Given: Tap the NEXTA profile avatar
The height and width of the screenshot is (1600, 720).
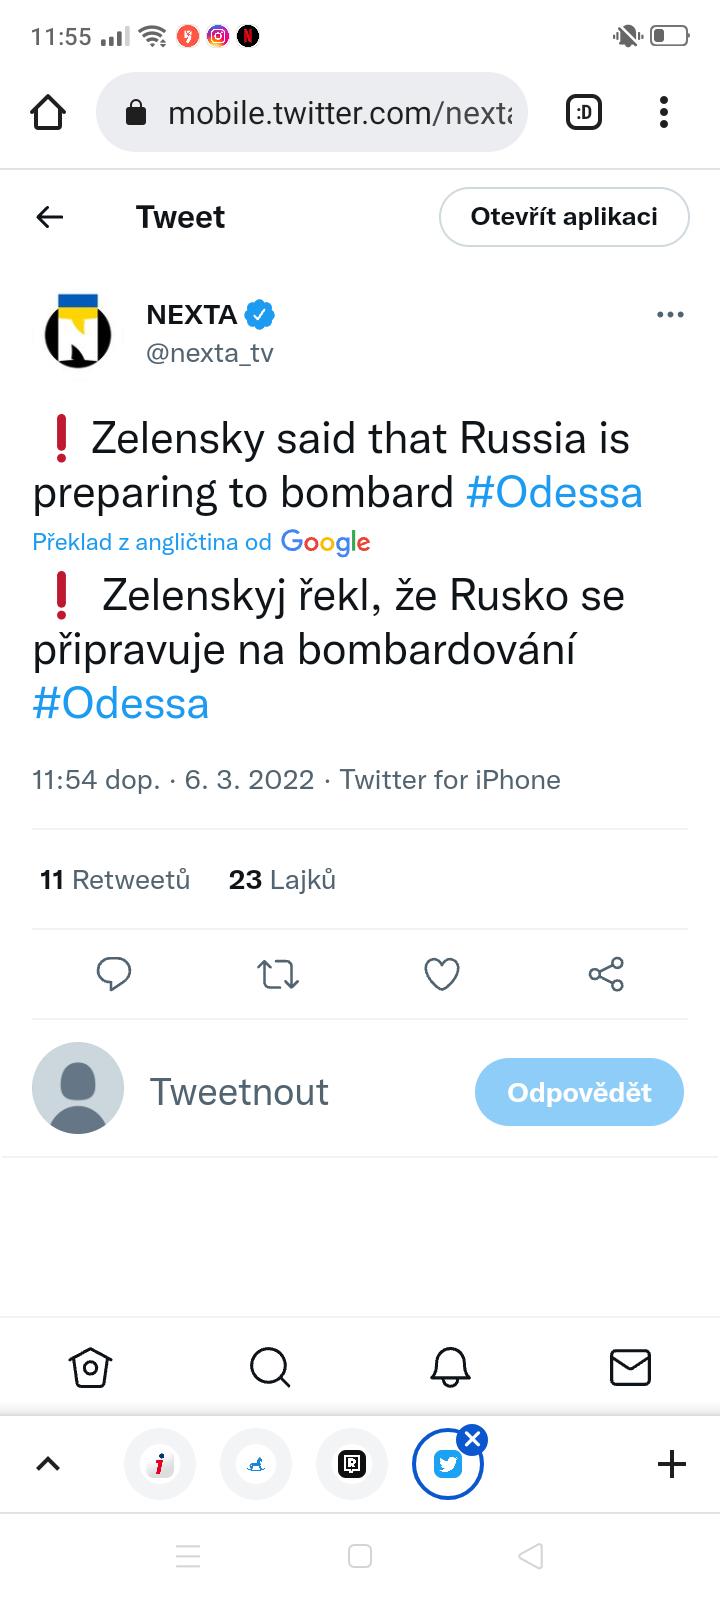Looking at the screenshot, I should (78, 332).
